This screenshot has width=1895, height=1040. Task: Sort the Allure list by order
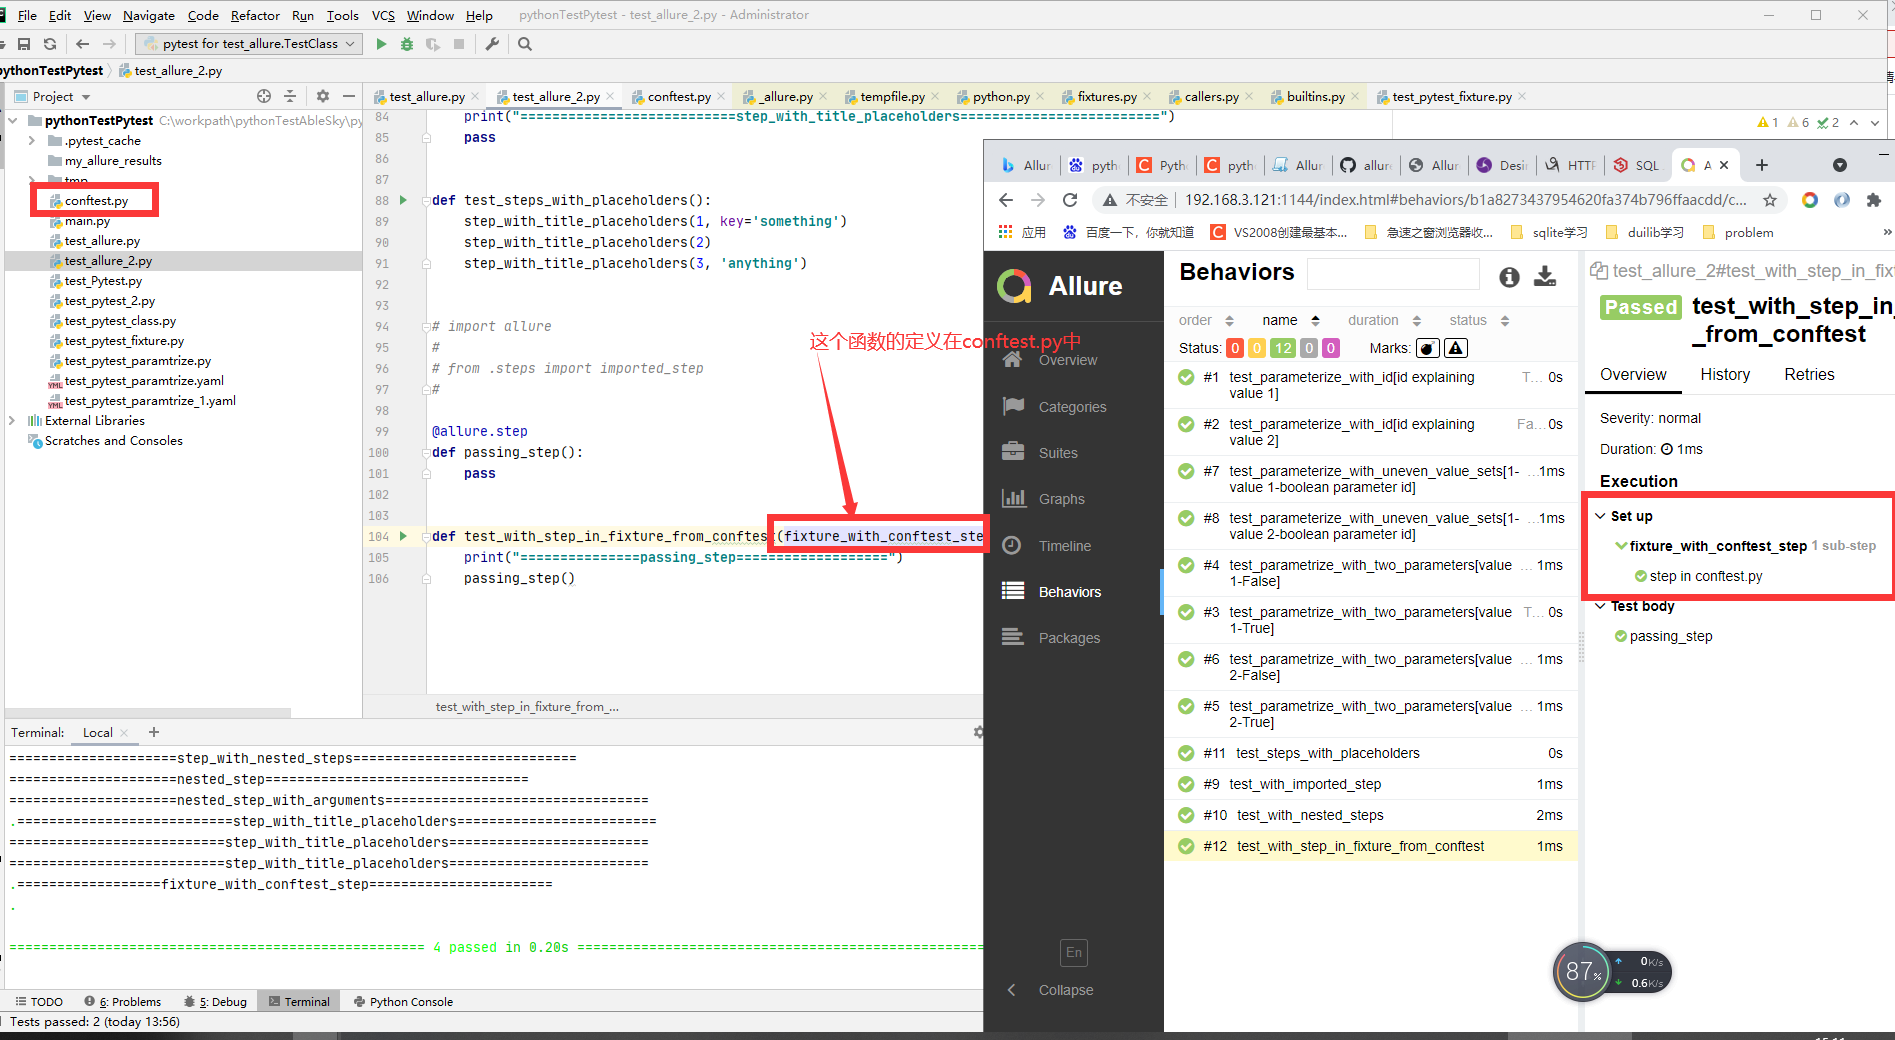1206,320
